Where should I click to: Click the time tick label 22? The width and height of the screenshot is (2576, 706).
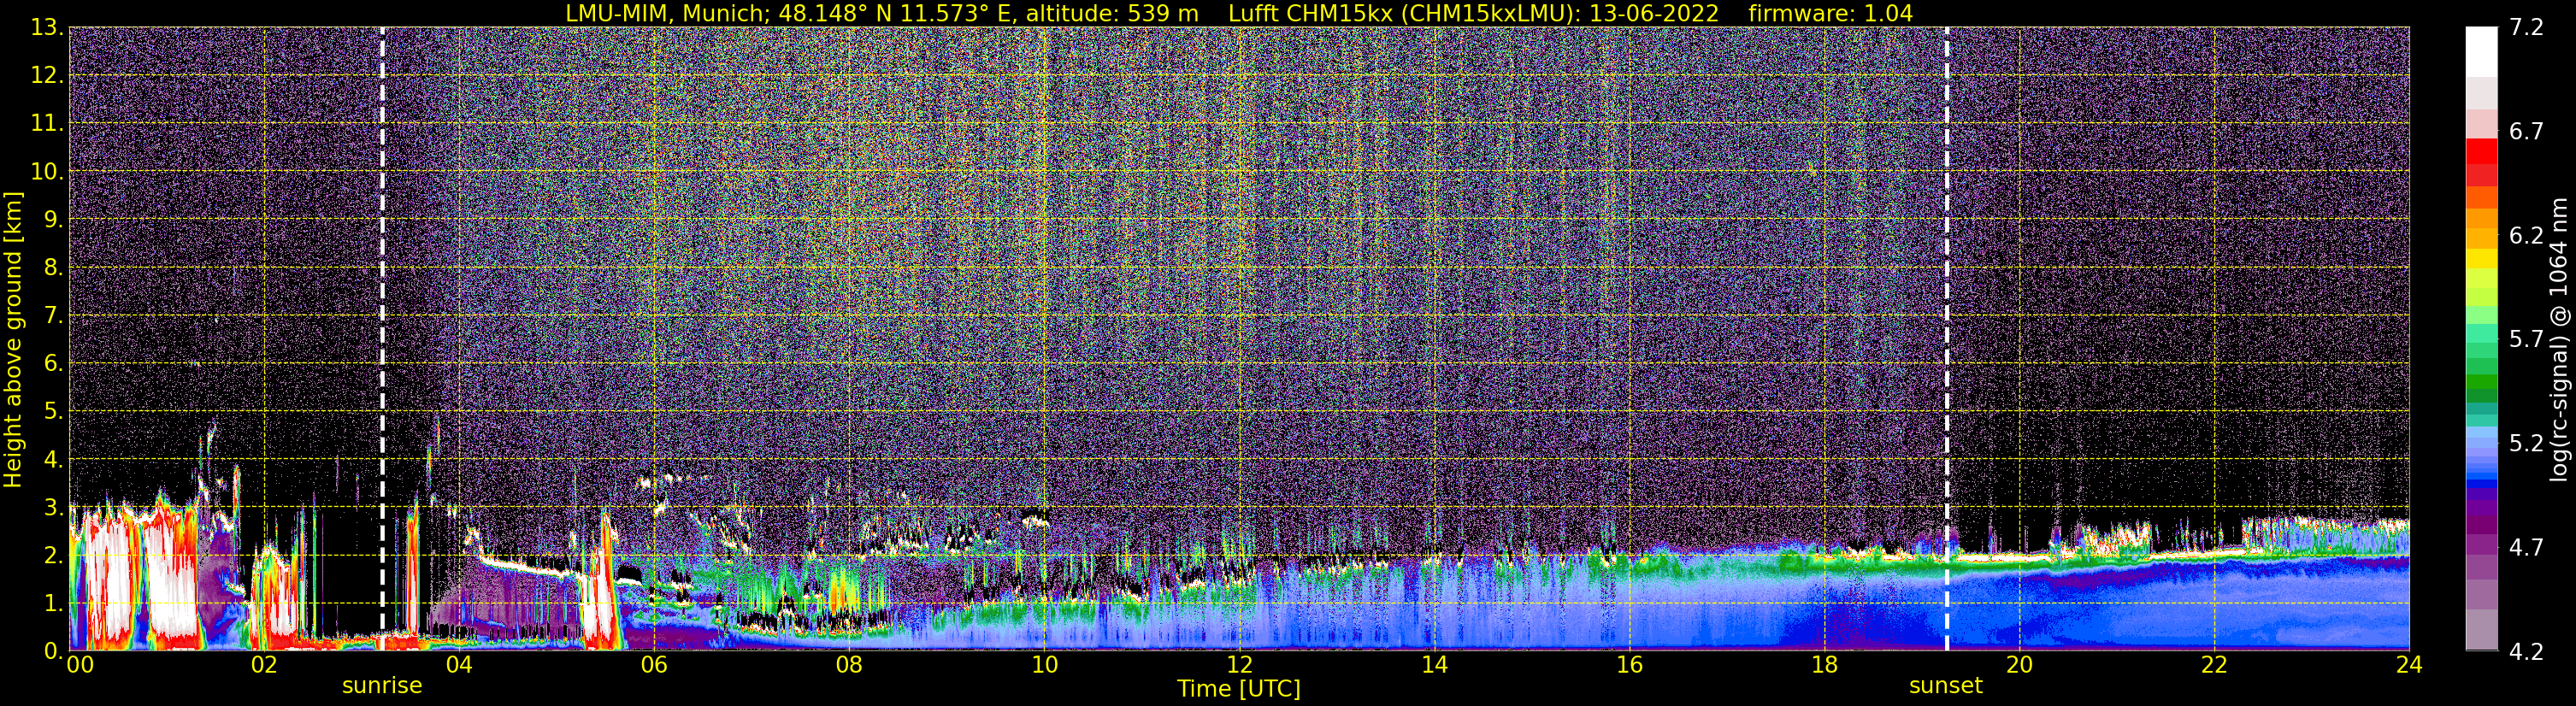(2214, 665)
